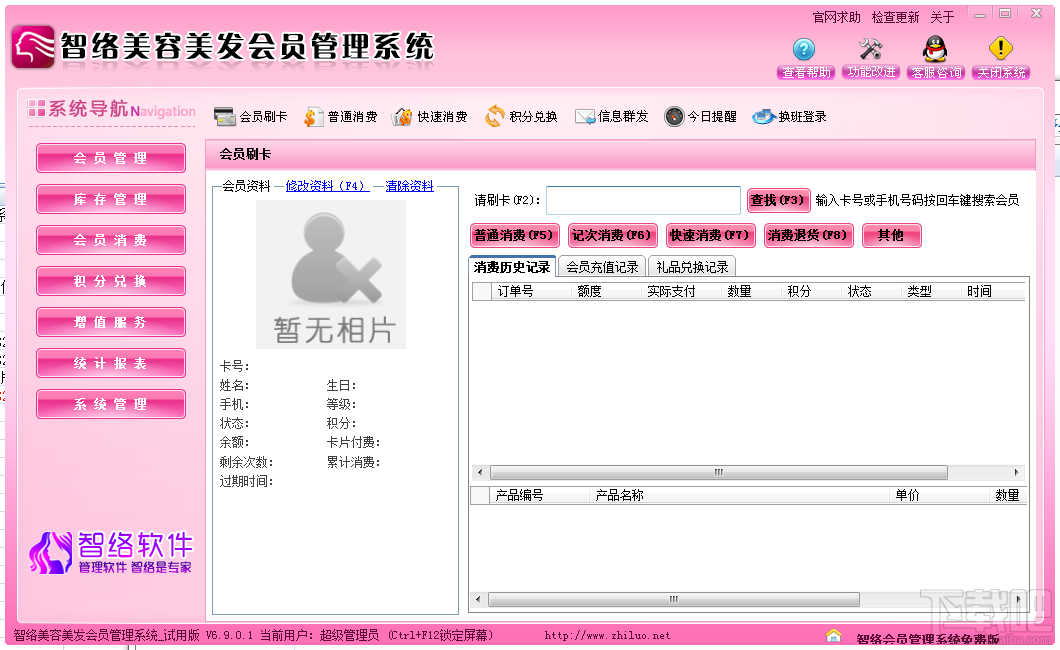This screenshot has height=650, width=1060.
Task: Select 会员刷卡 card toolbar icon
Action: point(224,117)
